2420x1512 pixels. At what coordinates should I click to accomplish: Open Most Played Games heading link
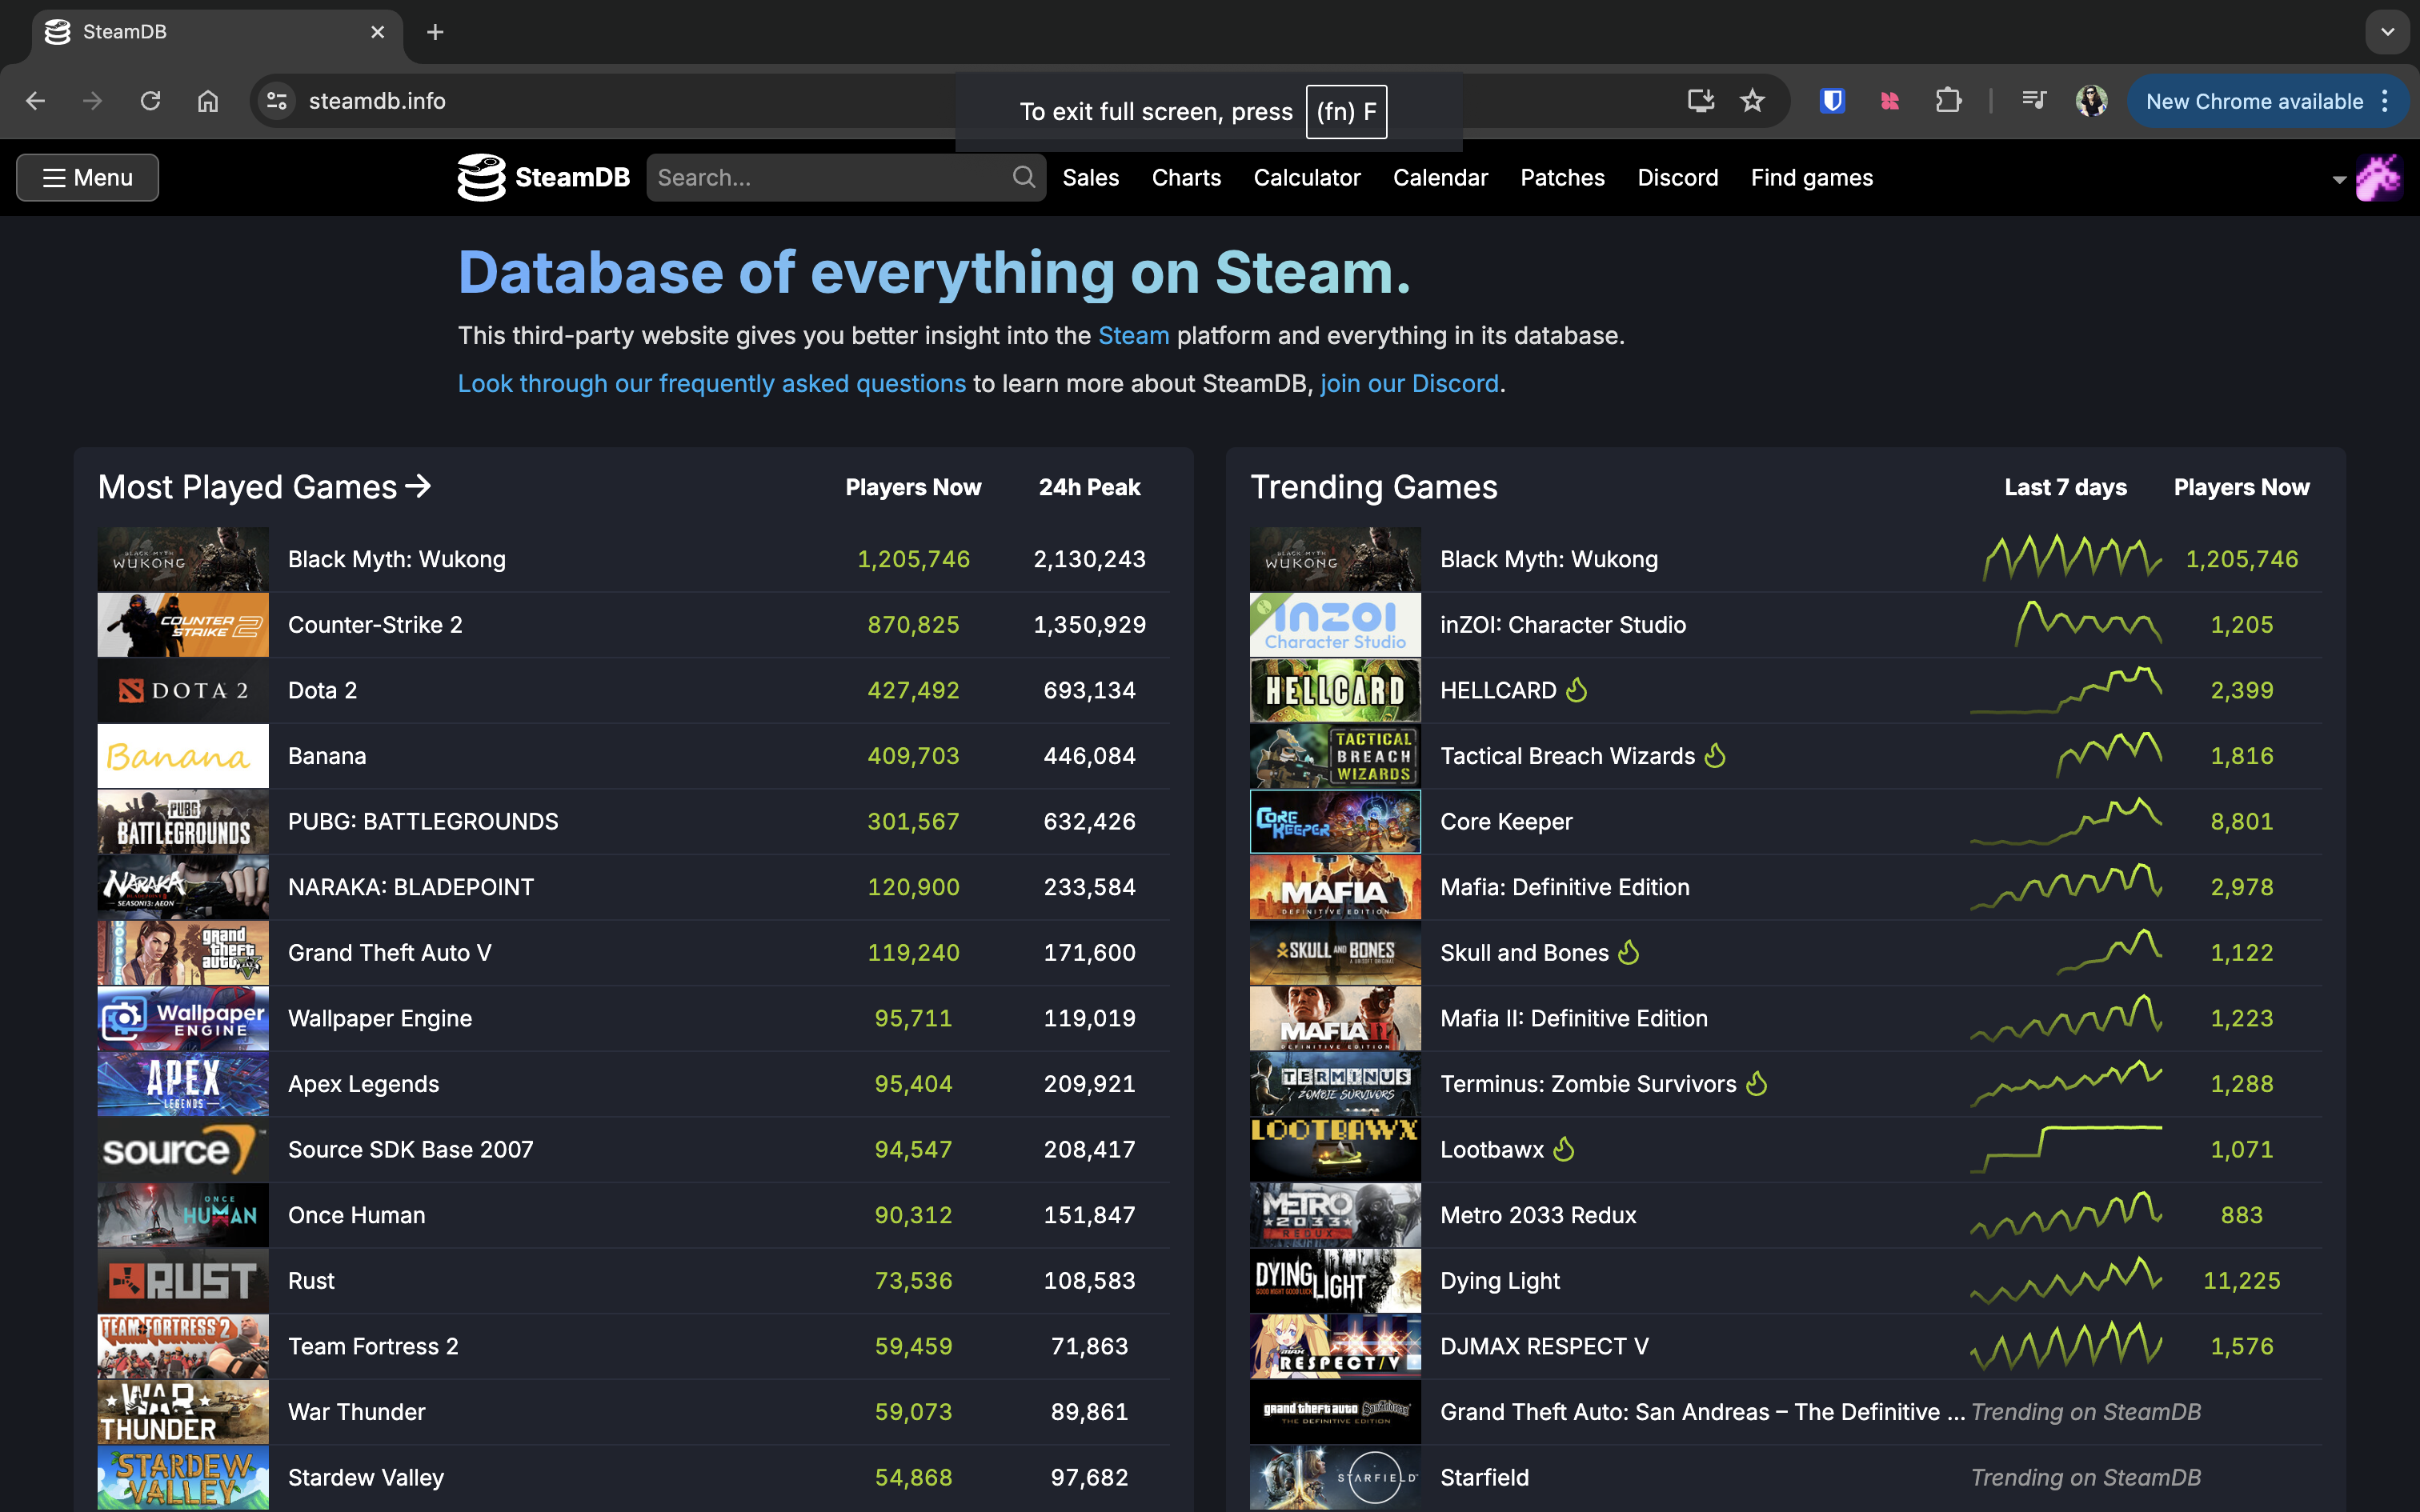[x=264, y=486]
